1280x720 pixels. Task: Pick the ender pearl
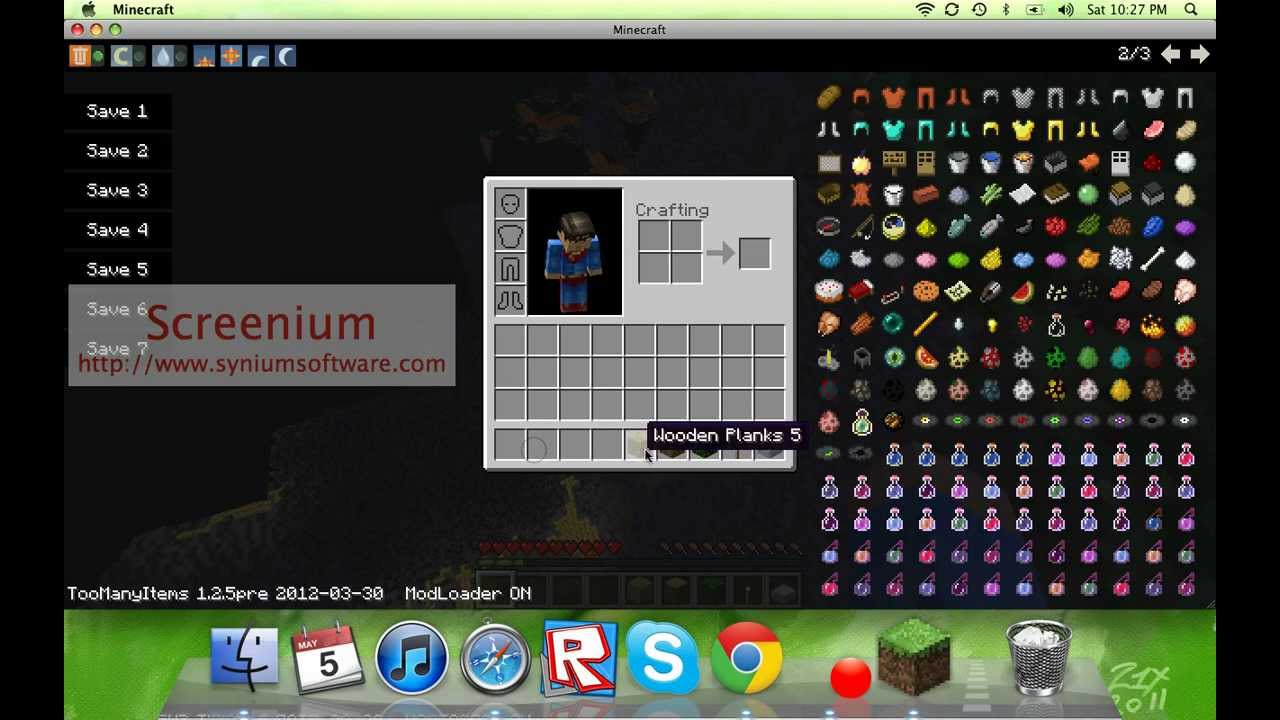coord(893,324)
